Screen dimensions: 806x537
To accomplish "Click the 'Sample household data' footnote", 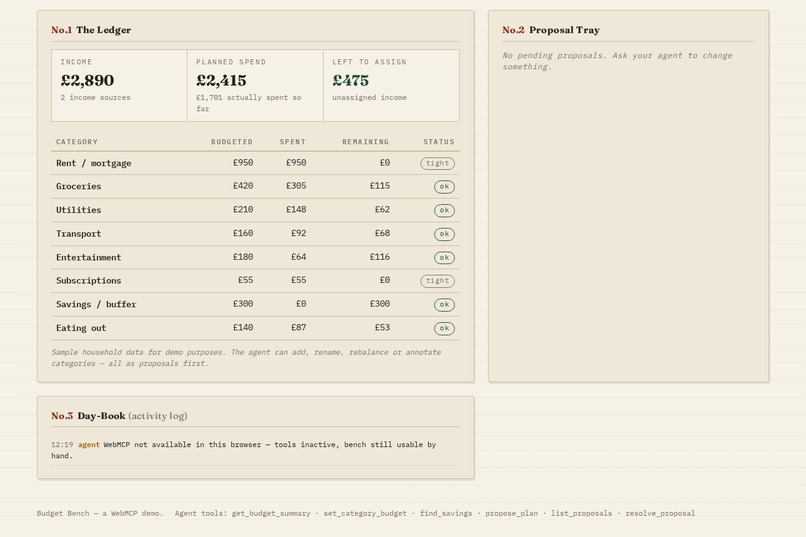I will [246, 358].
